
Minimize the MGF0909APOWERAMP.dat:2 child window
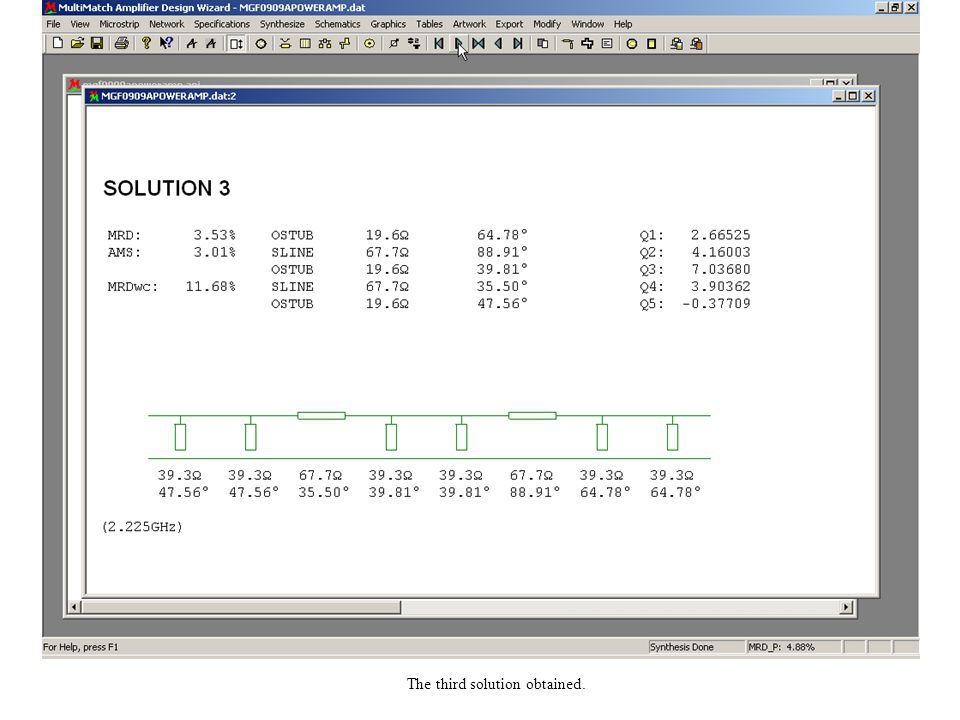click(x=839, y=96)
